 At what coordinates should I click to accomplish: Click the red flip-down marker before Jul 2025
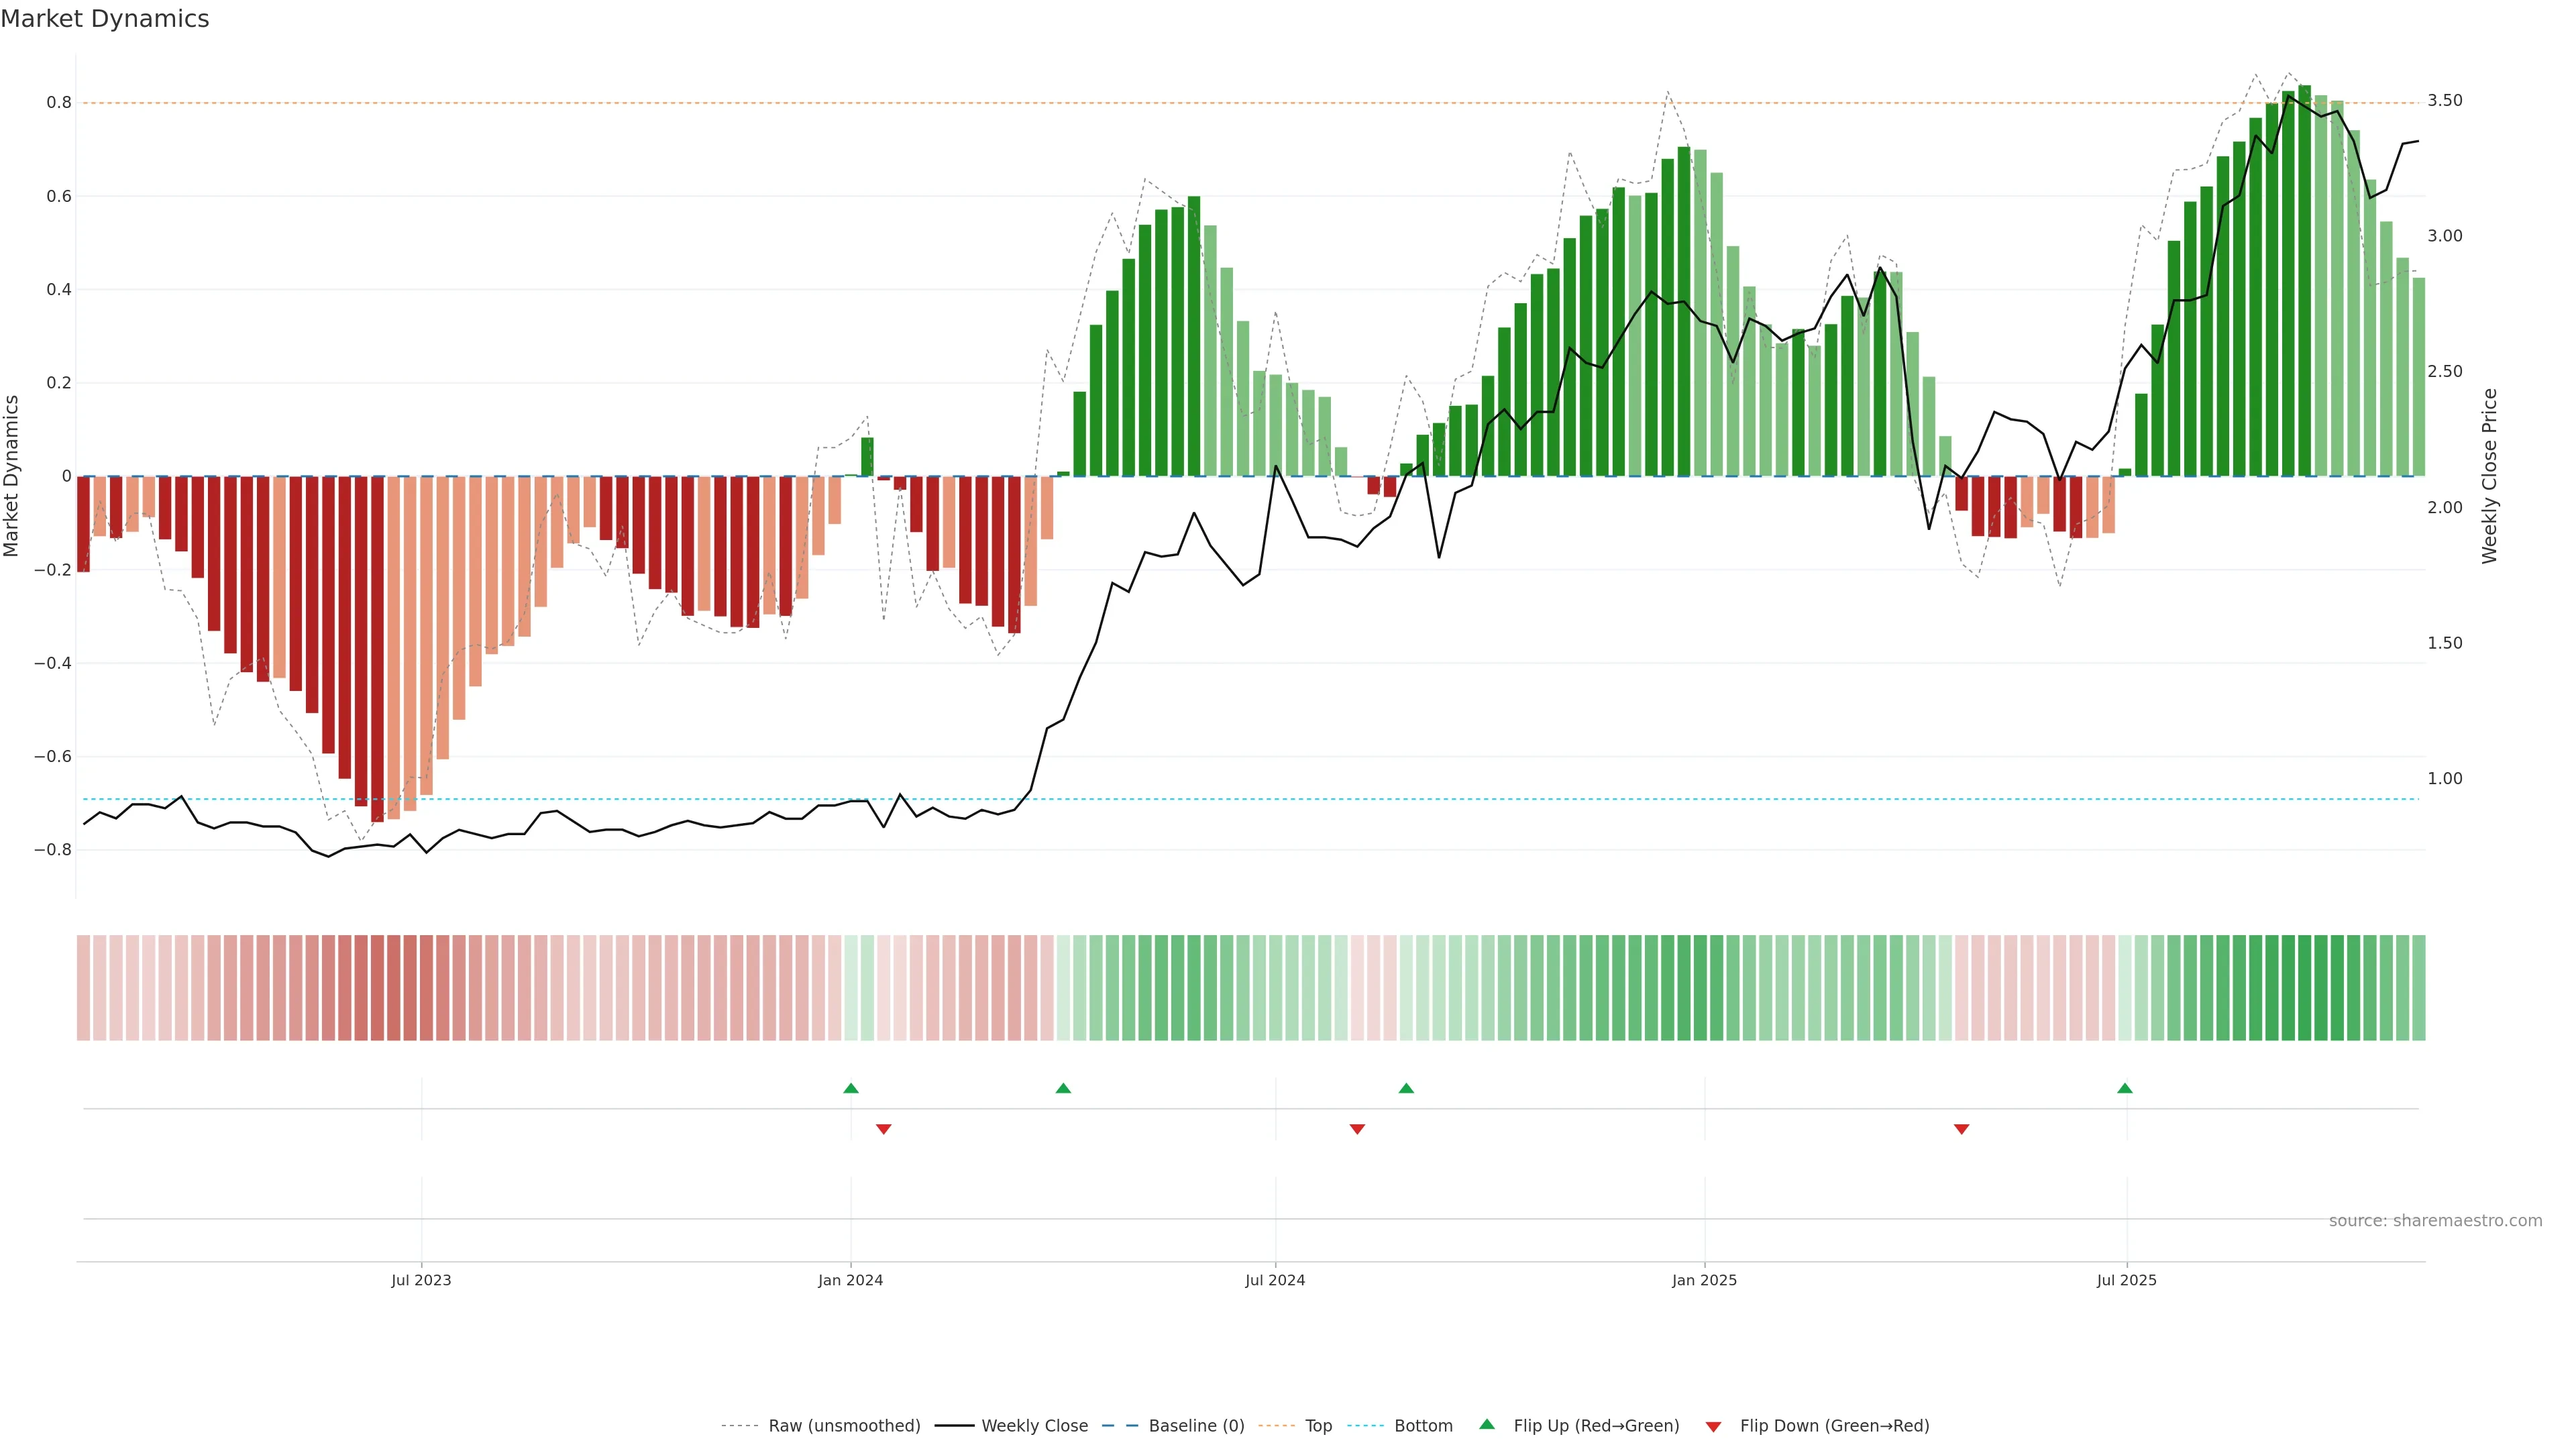[1961, 1129]
